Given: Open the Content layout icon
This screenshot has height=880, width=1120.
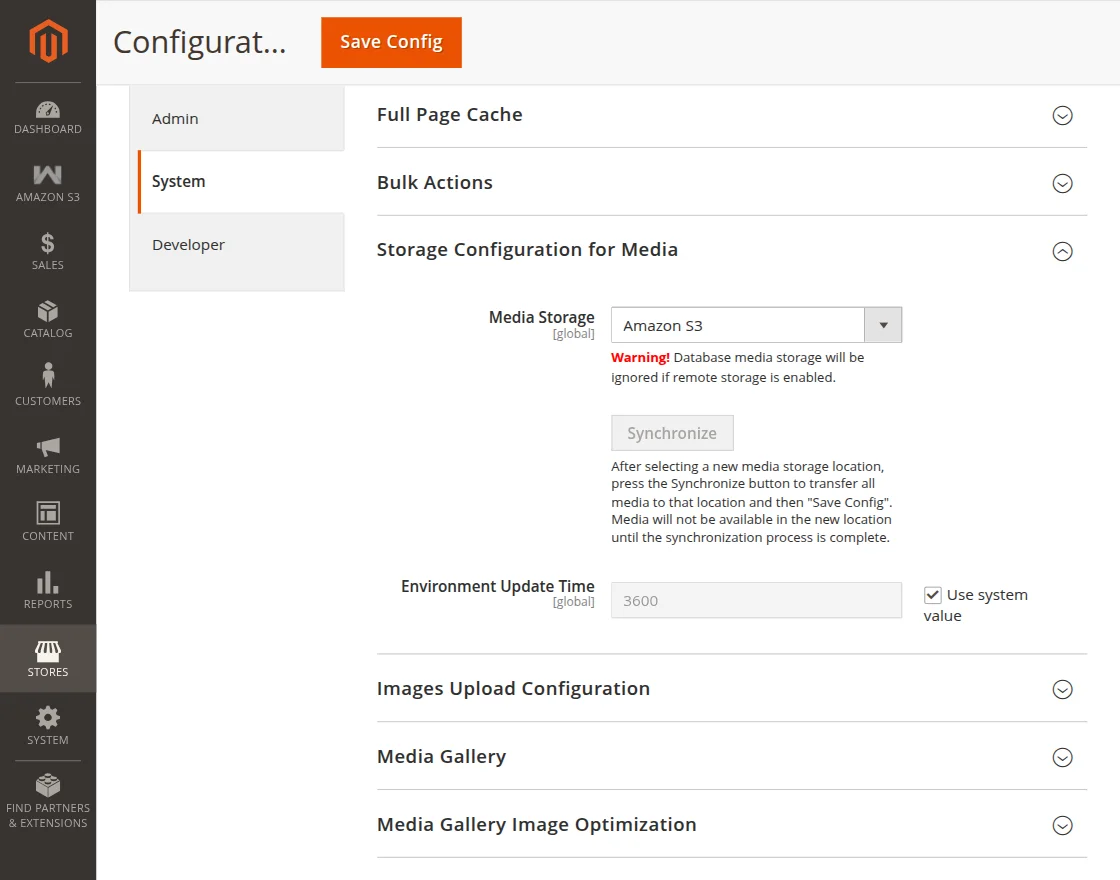Looking at the screenshot, I should 48,513.
